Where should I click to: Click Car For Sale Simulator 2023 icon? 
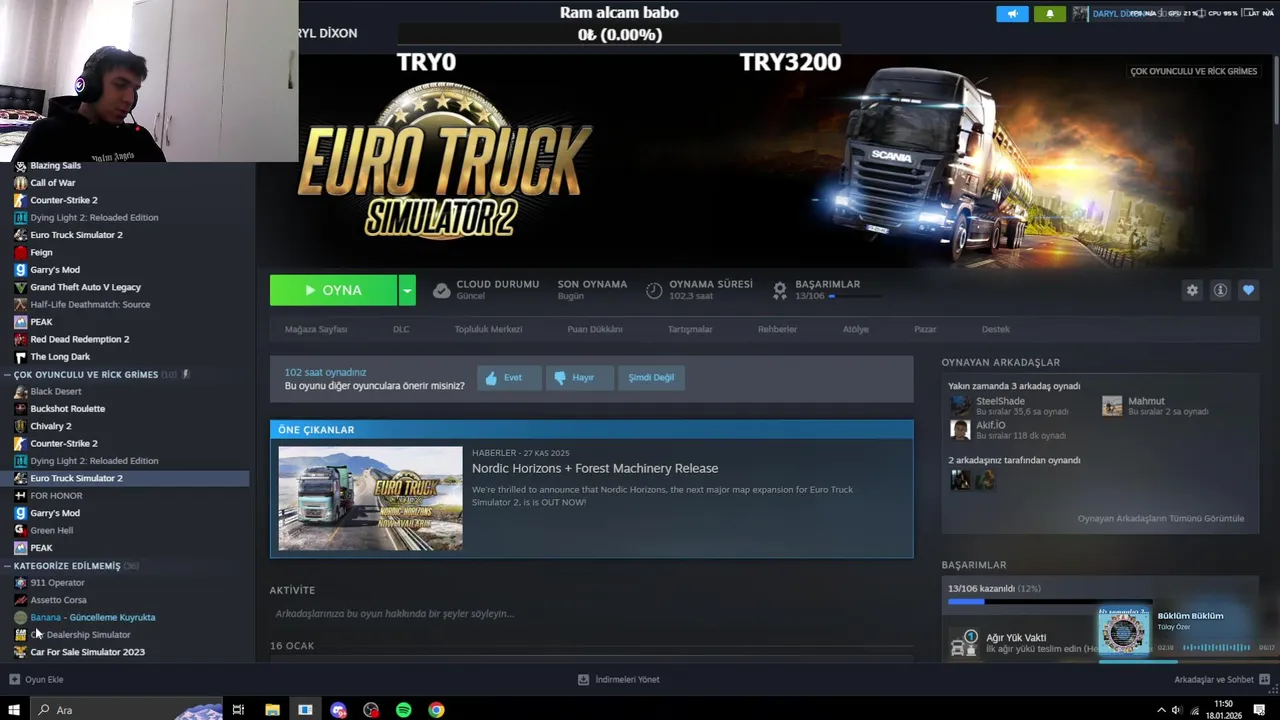click(20, 652)
